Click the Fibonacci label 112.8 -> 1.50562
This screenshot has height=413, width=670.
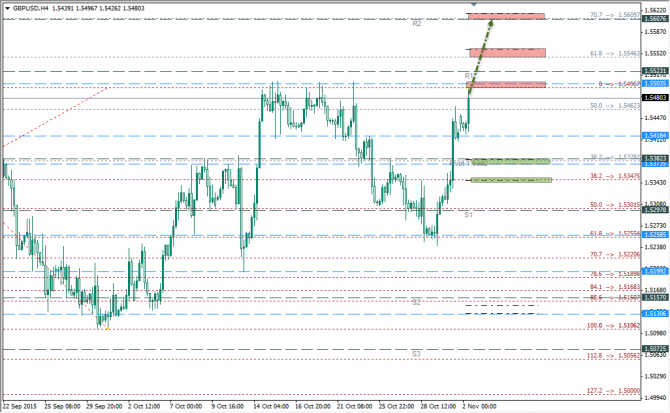coord(613,355)
